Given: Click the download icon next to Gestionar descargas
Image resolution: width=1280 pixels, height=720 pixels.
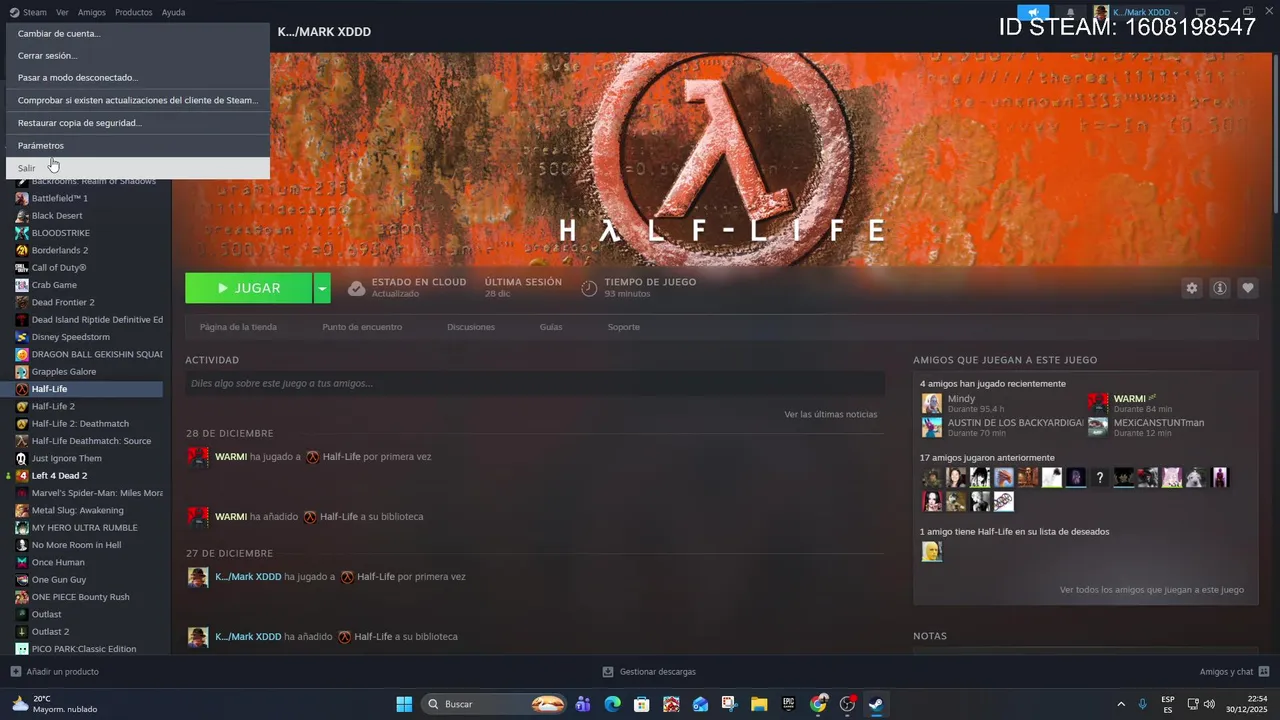Looking at the screenshot, I should 608,672.
